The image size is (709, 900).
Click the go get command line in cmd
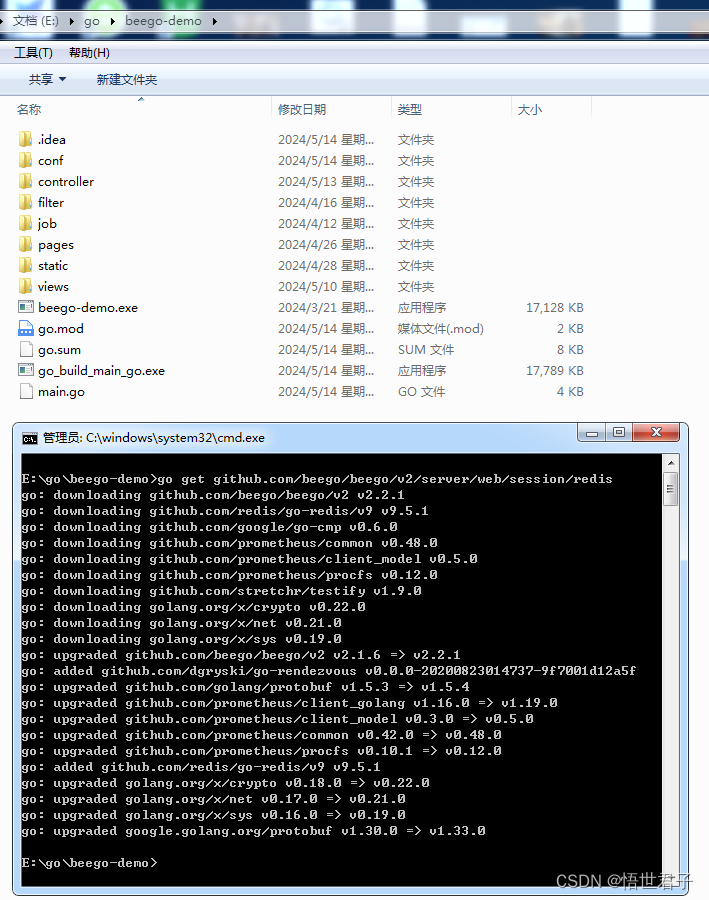317,479
